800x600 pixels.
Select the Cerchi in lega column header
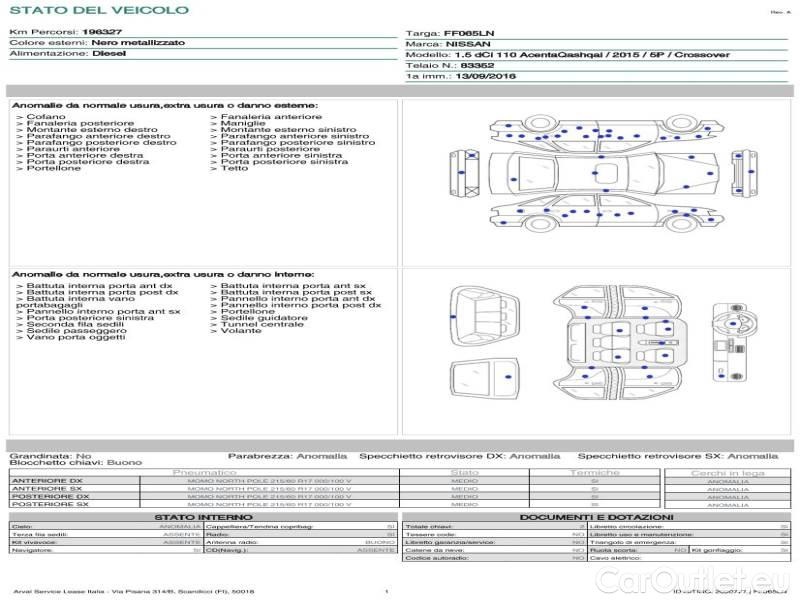727,472
